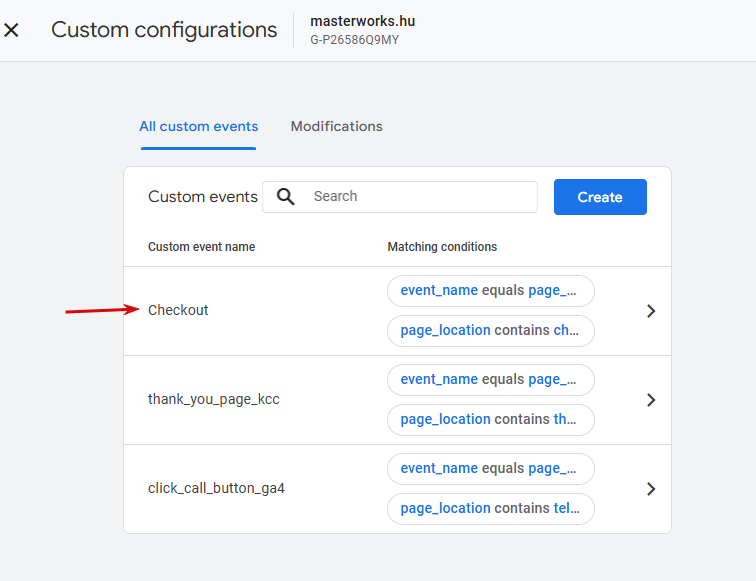Click Checkout's event_name equals page_ chip

(x=490, y=291)
